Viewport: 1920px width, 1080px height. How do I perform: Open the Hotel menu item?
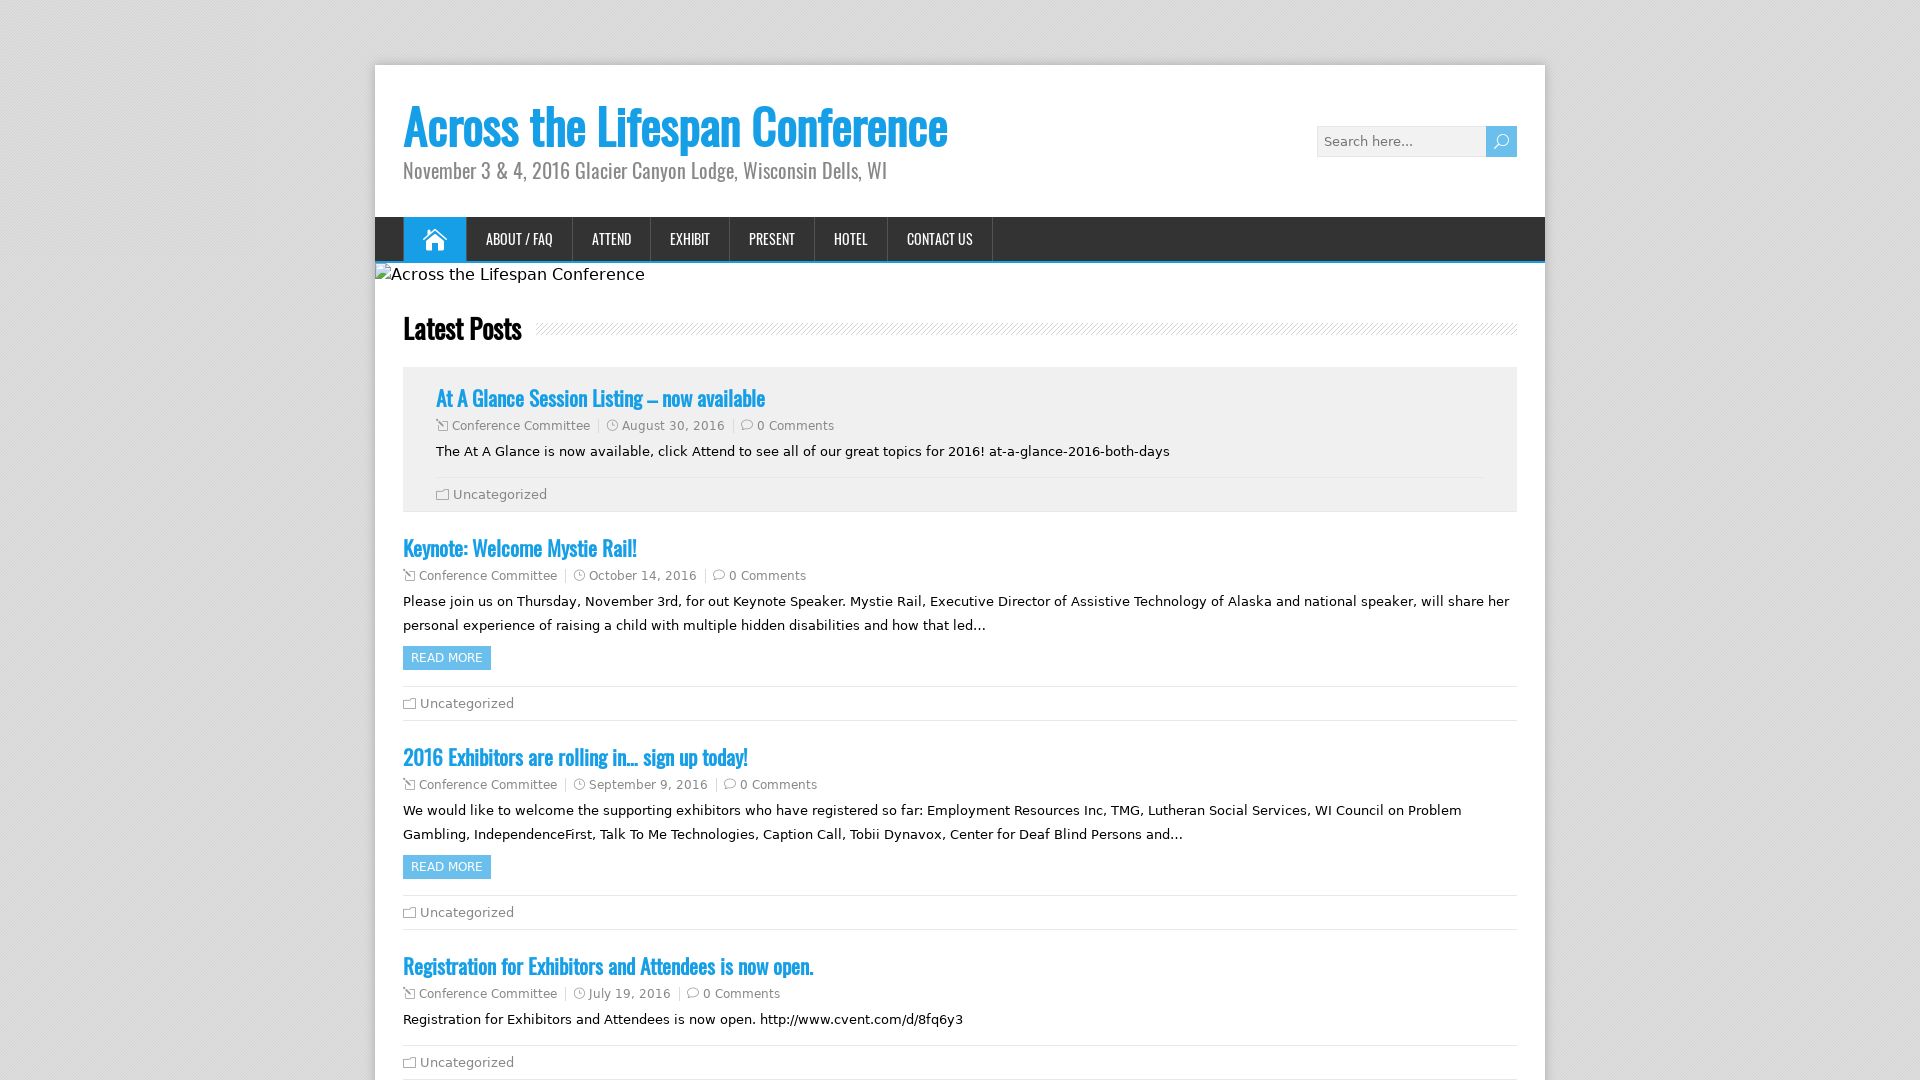point(850,239)
